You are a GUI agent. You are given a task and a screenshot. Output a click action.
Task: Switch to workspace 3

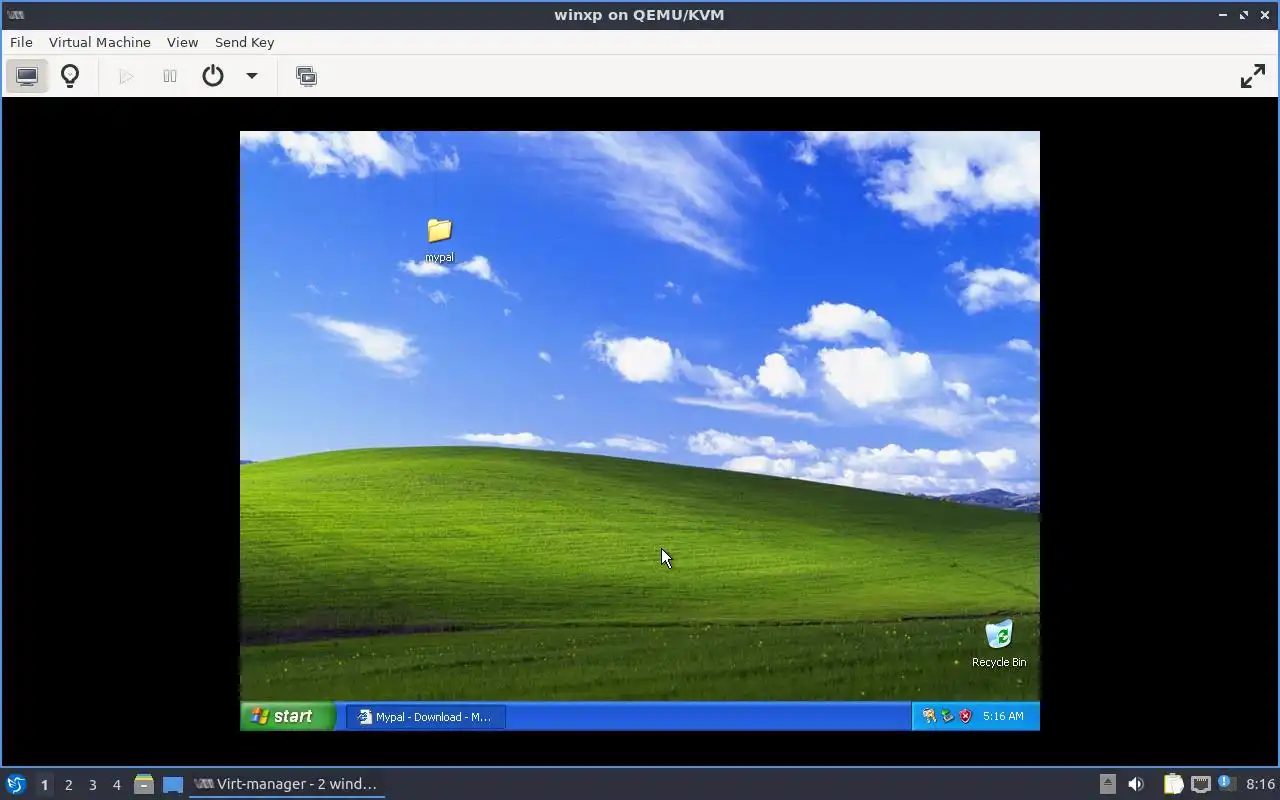(x=93, y=785)
